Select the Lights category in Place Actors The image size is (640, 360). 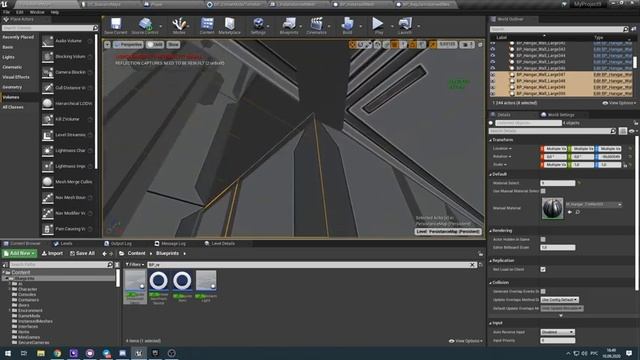click(9, 57)
